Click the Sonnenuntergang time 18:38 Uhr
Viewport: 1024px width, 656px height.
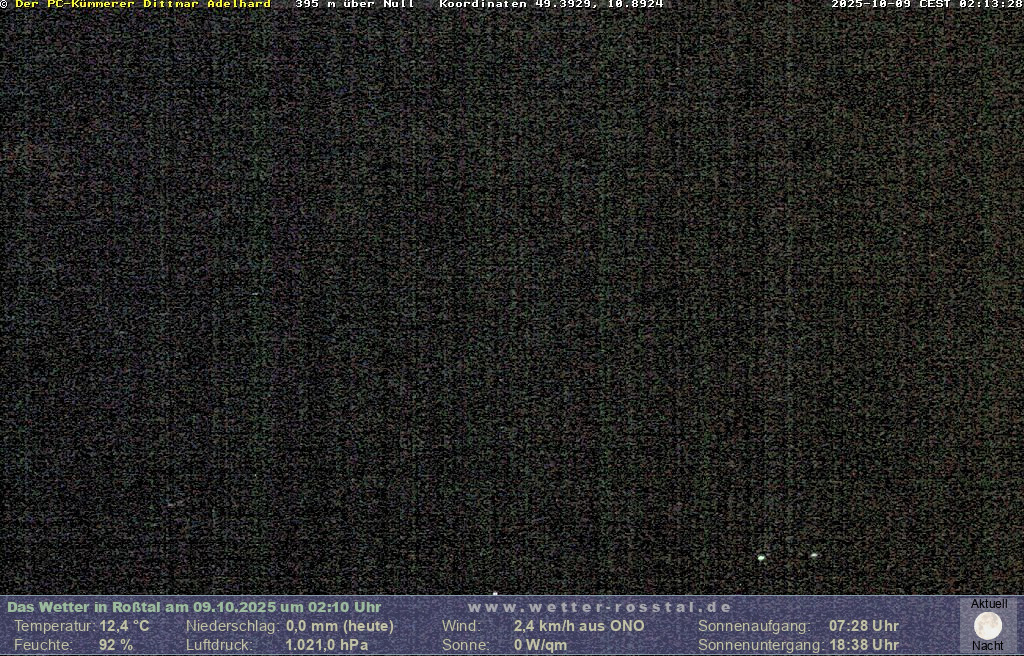point(864,645)
